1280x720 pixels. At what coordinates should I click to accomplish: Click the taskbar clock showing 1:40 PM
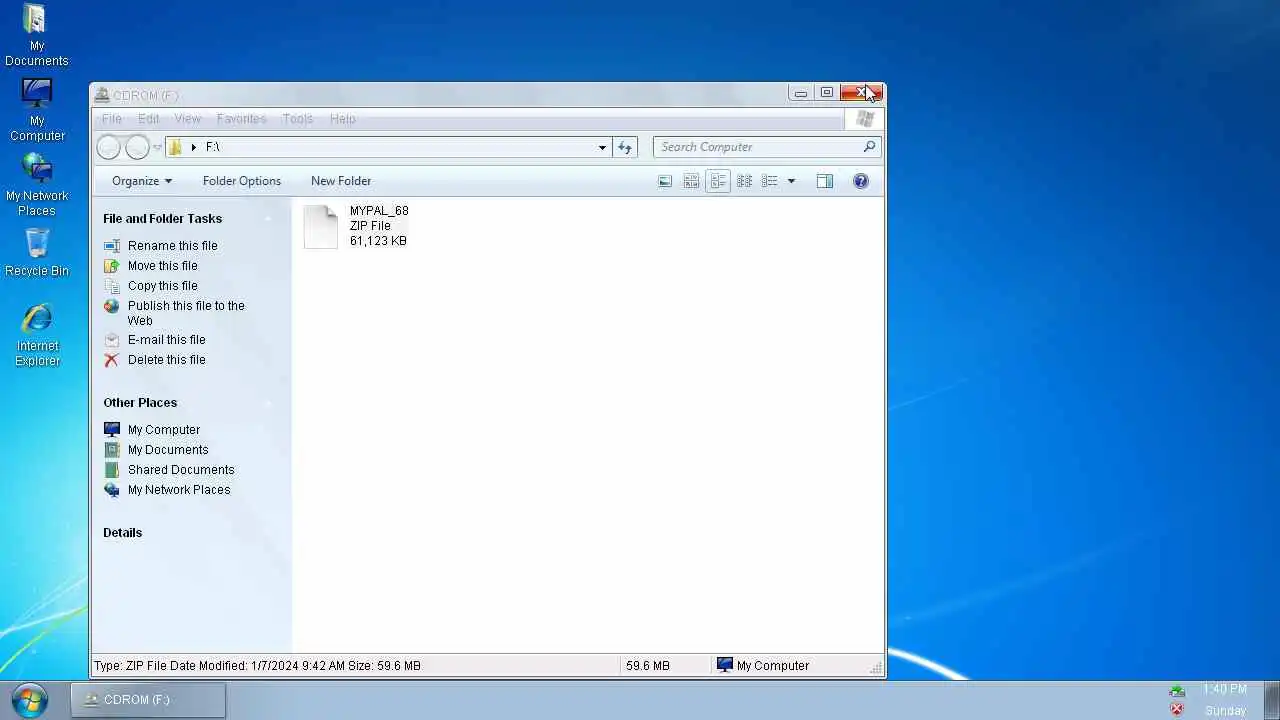coord(1225,689)
